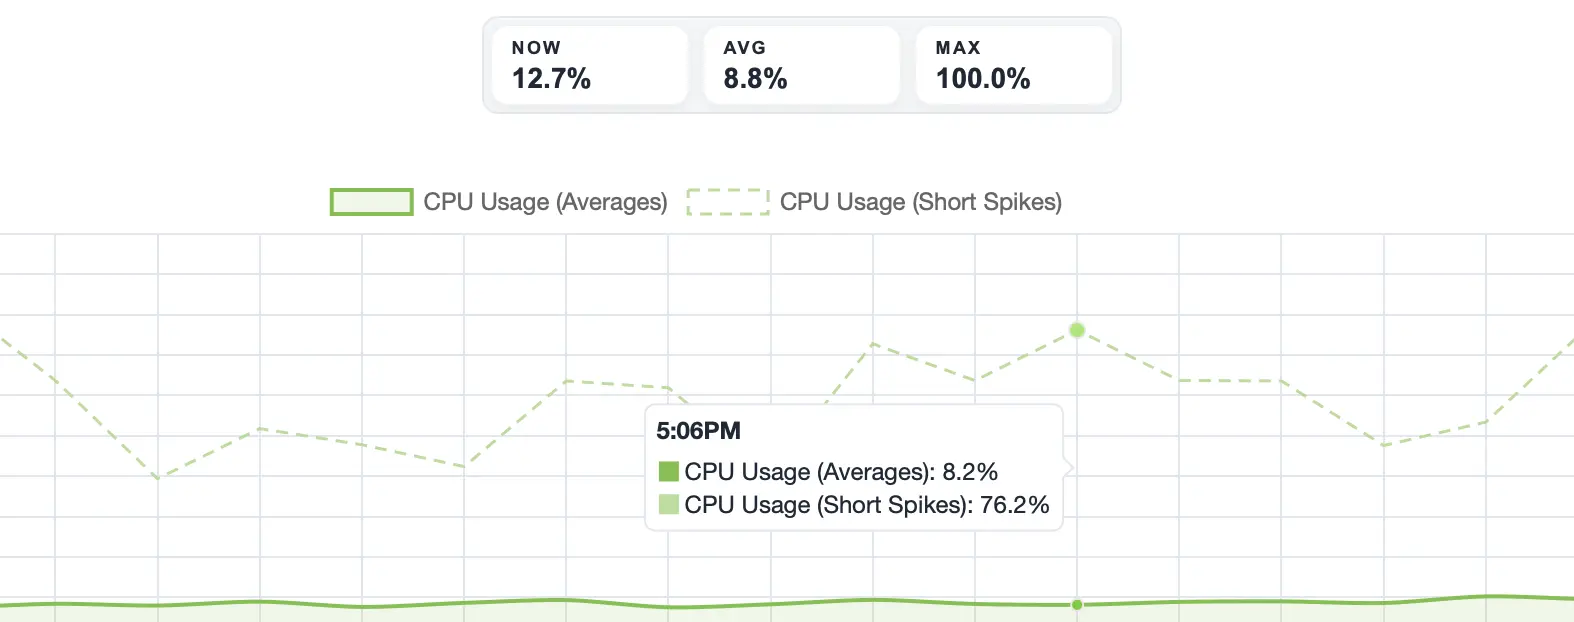
Task: Click the data point on the solid averages line
Action: tap(1077, 604)
